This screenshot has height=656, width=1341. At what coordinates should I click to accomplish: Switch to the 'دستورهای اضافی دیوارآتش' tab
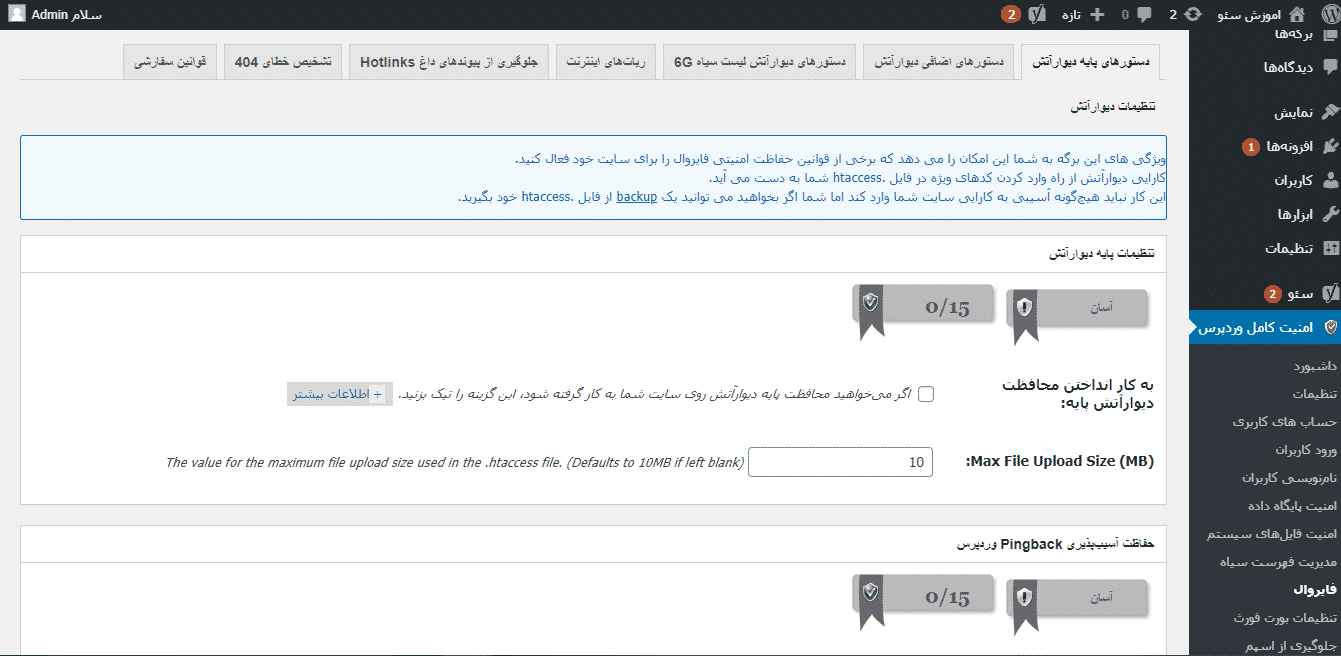(939, 62)
